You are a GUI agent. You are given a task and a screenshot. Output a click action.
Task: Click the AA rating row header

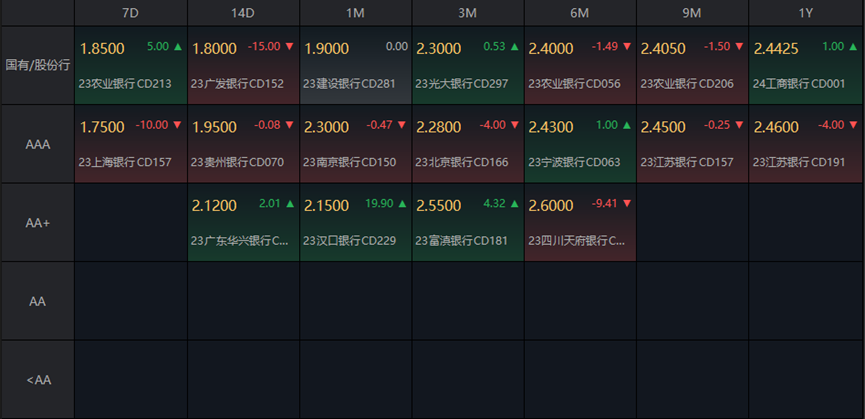38,302
